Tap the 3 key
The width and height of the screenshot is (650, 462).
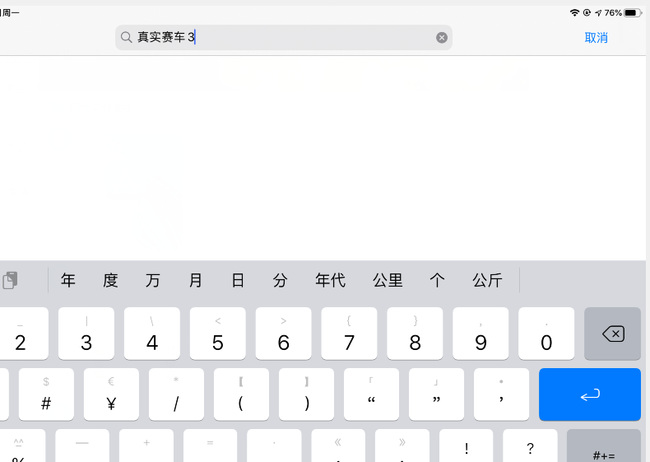(86, 333)
